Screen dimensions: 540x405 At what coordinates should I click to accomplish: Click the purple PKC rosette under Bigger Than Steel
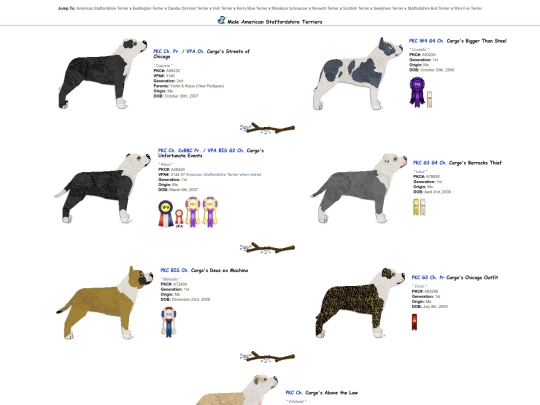(417, 92)
